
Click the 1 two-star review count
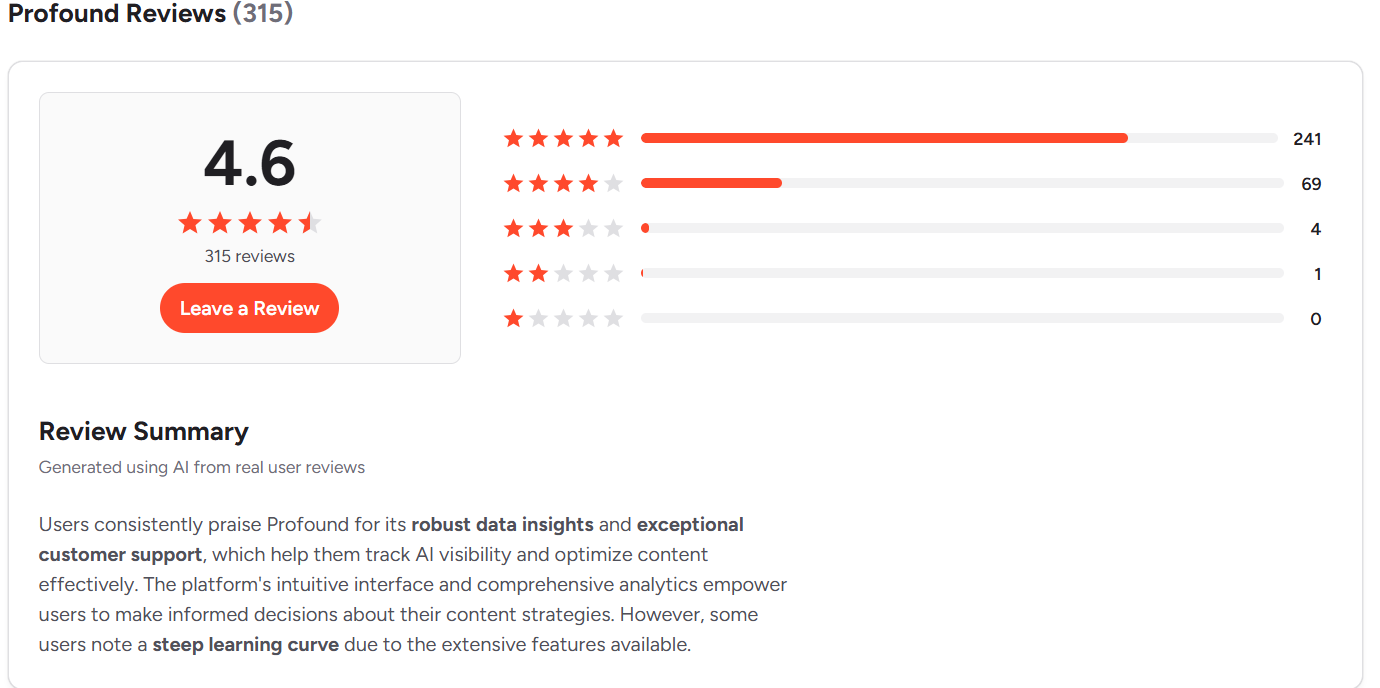1317,274
